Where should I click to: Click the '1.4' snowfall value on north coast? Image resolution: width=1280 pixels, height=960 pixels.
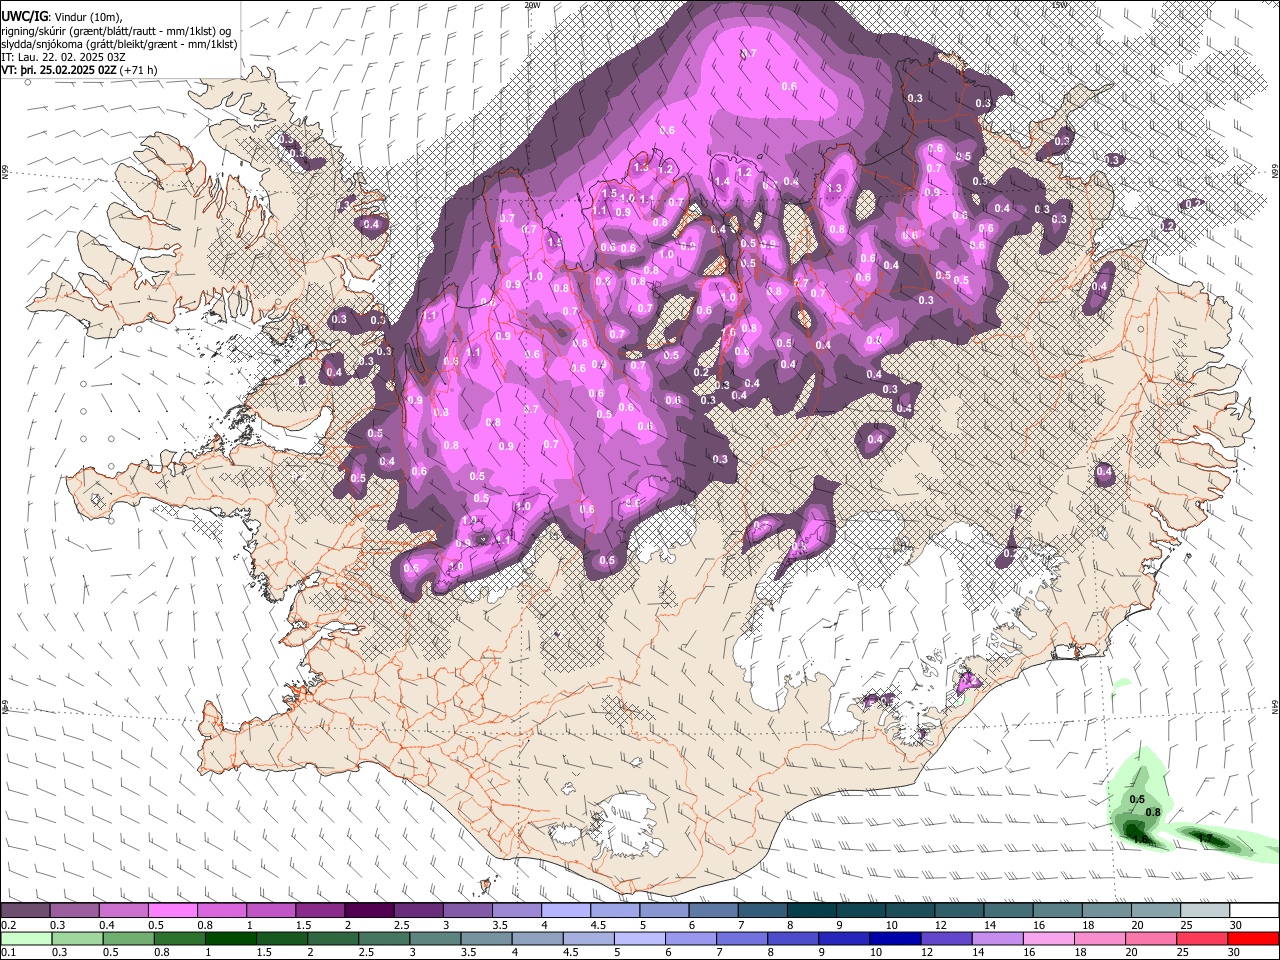coord(723,181)
